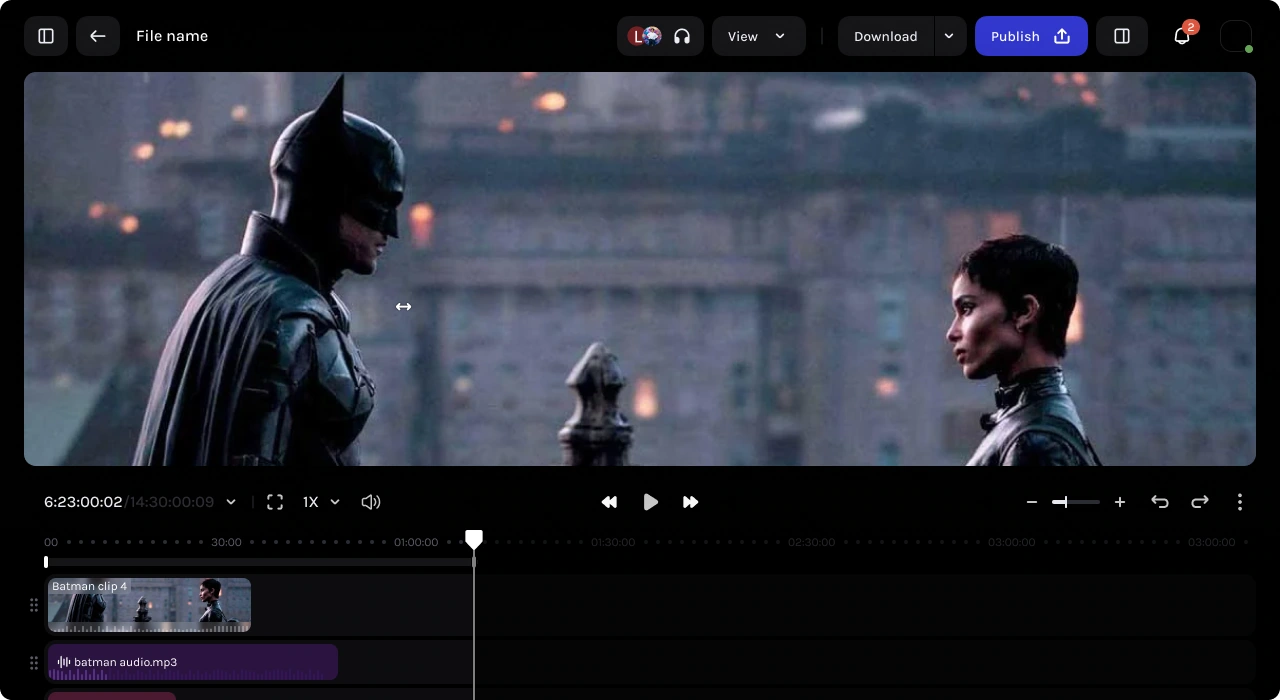Screen dimensions: 1280x700
Task: Click the headphones icon
Action: tap(682, 36)
